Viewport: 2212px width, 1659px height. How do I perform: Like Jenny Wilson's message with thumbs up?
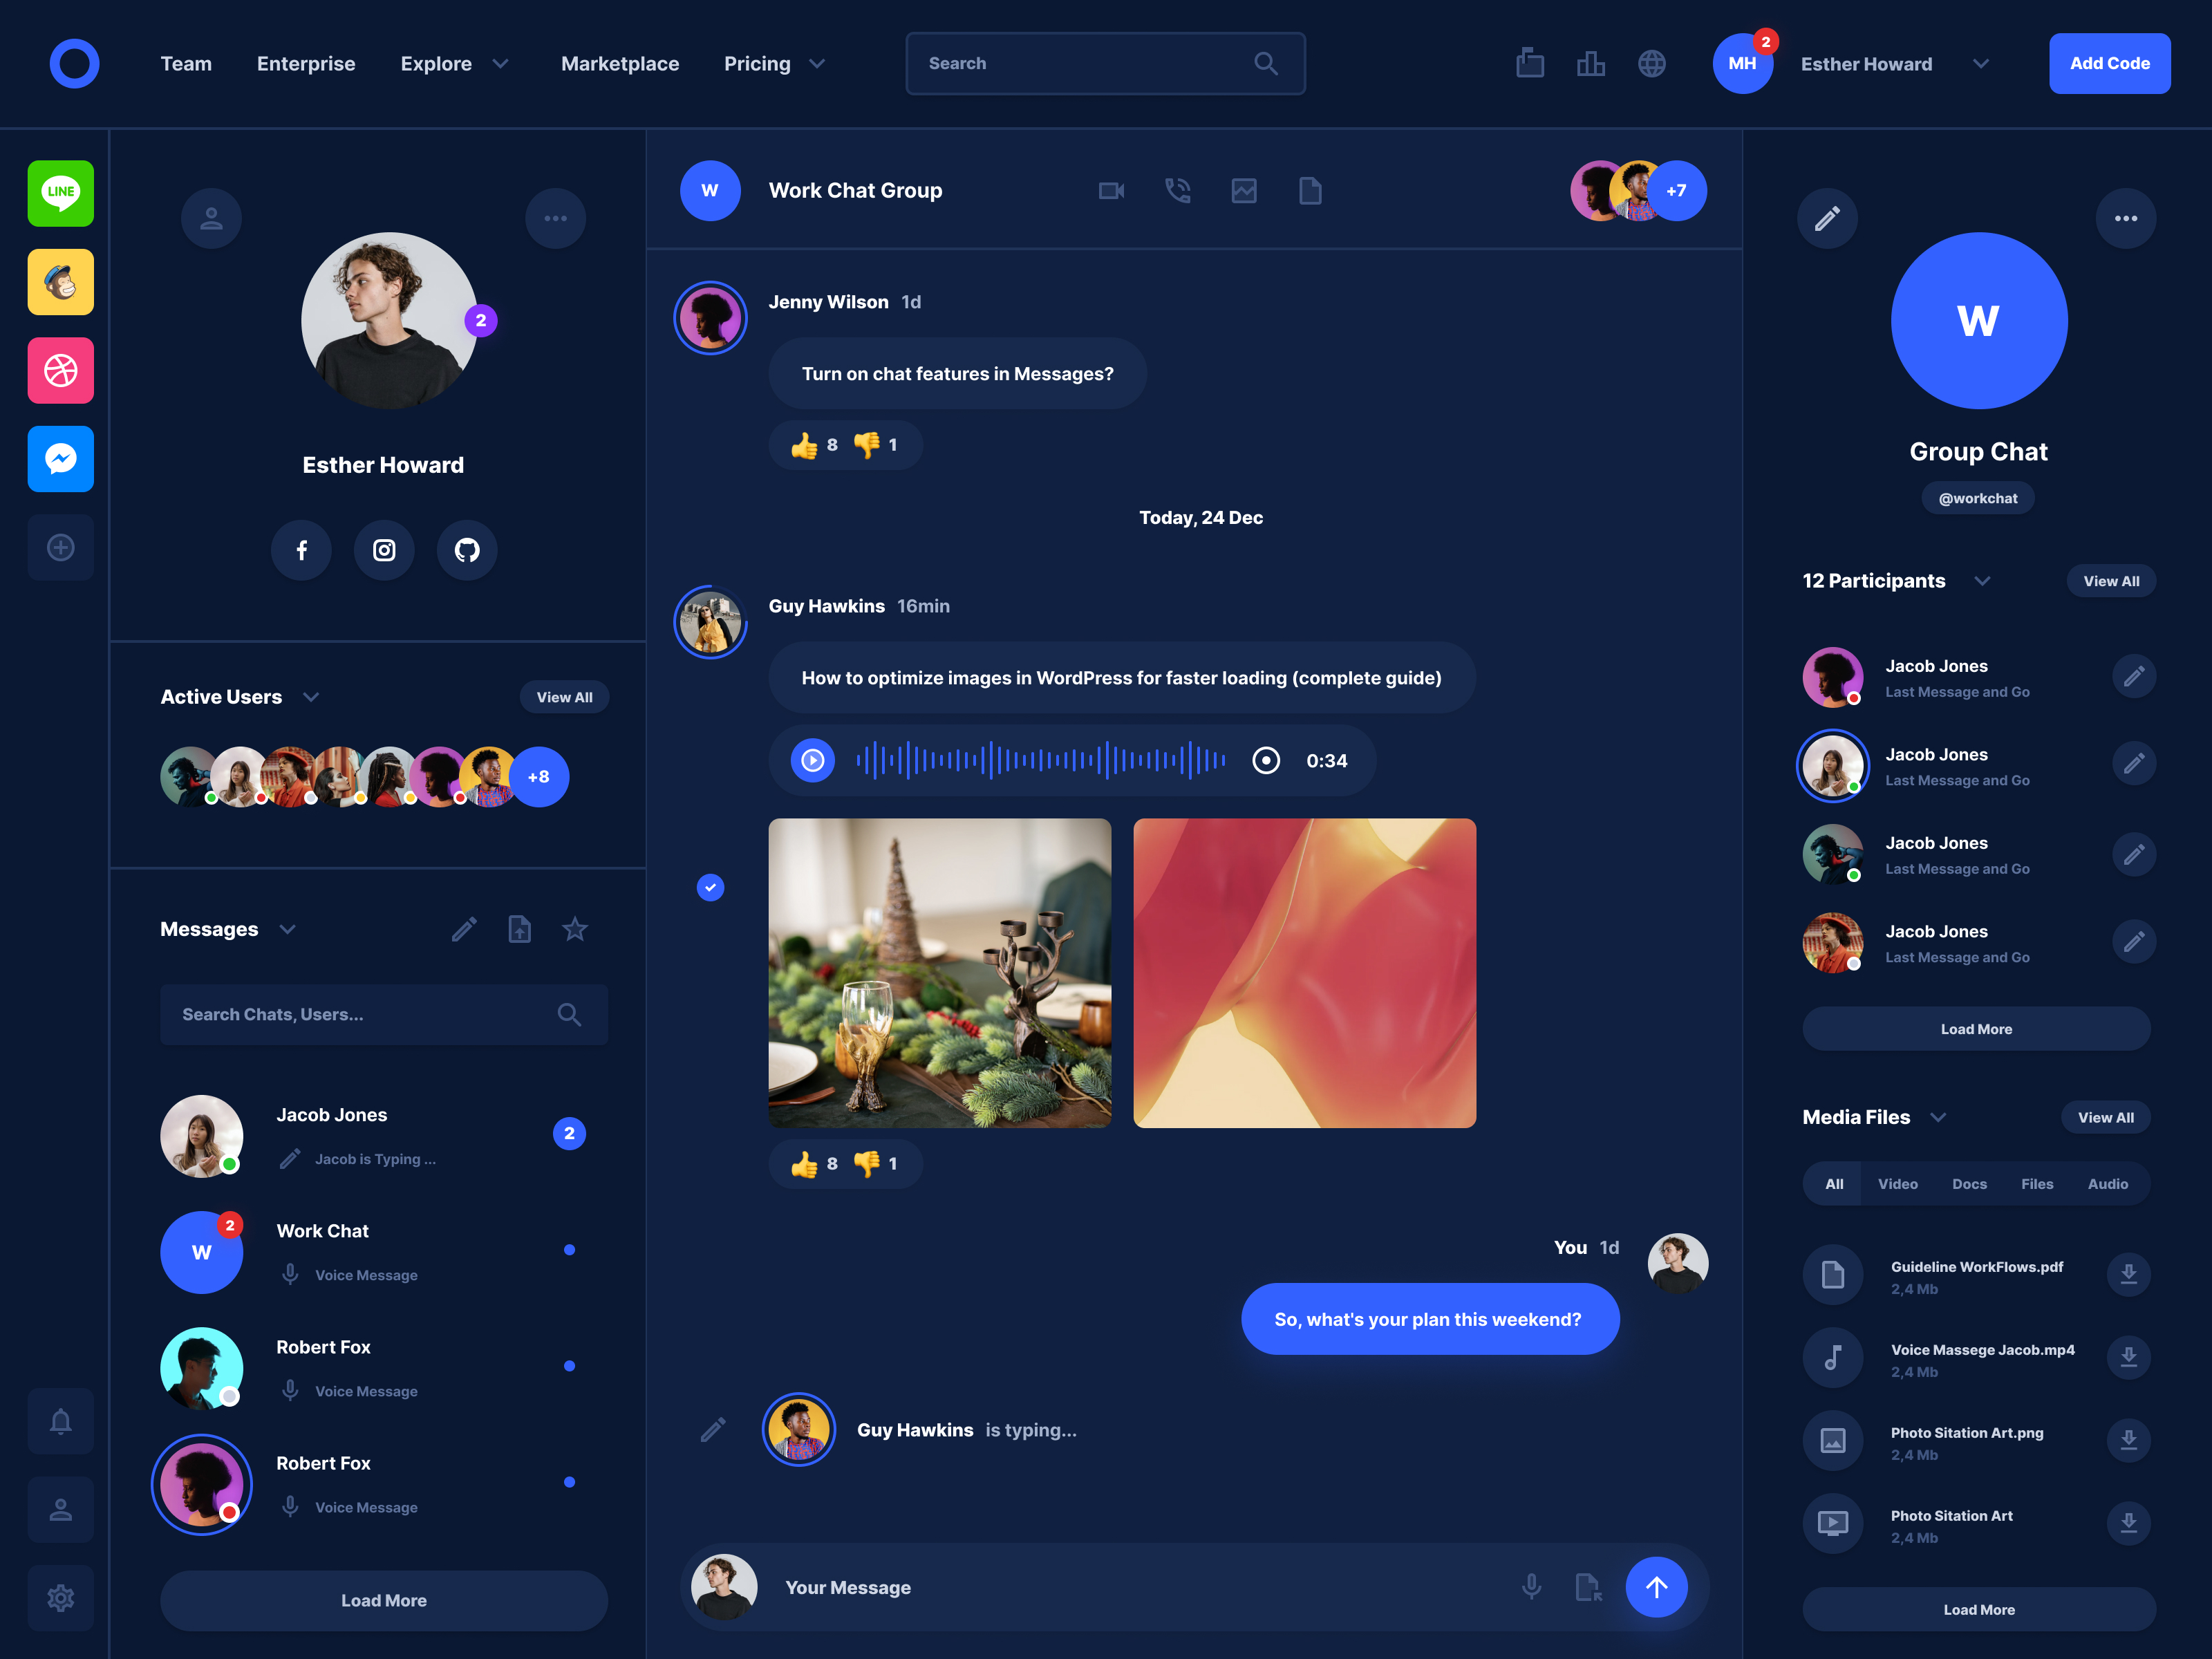click(804, 445)
